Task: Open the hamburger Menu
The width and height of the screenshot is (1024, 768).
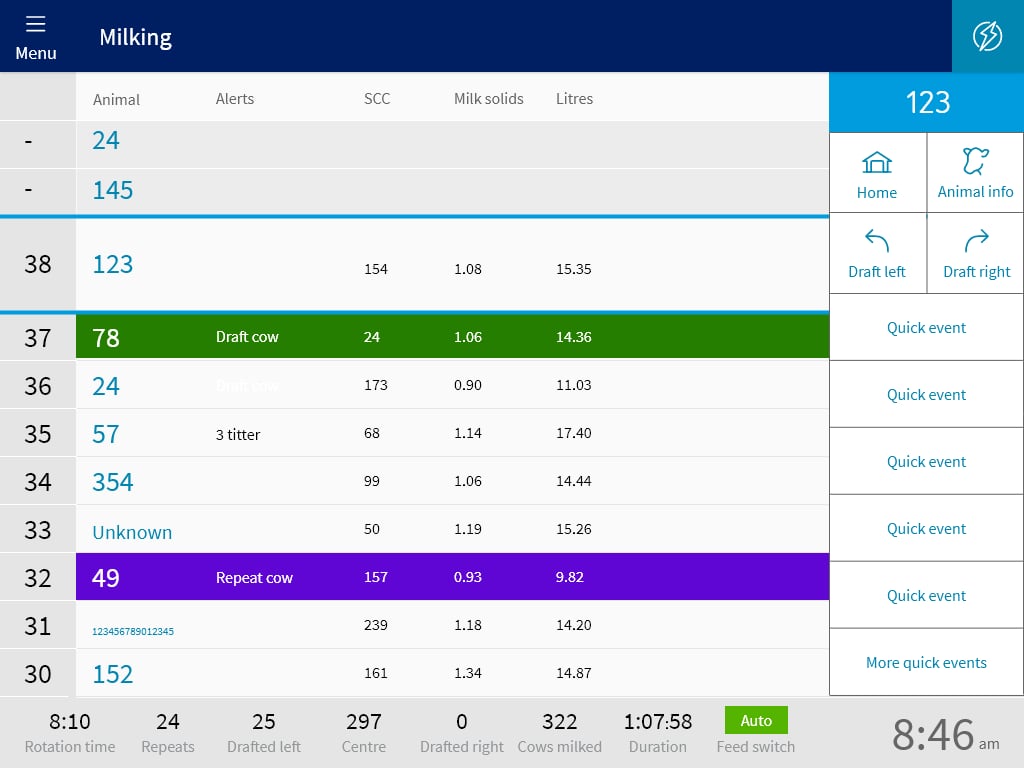Action: coord(36,36)
